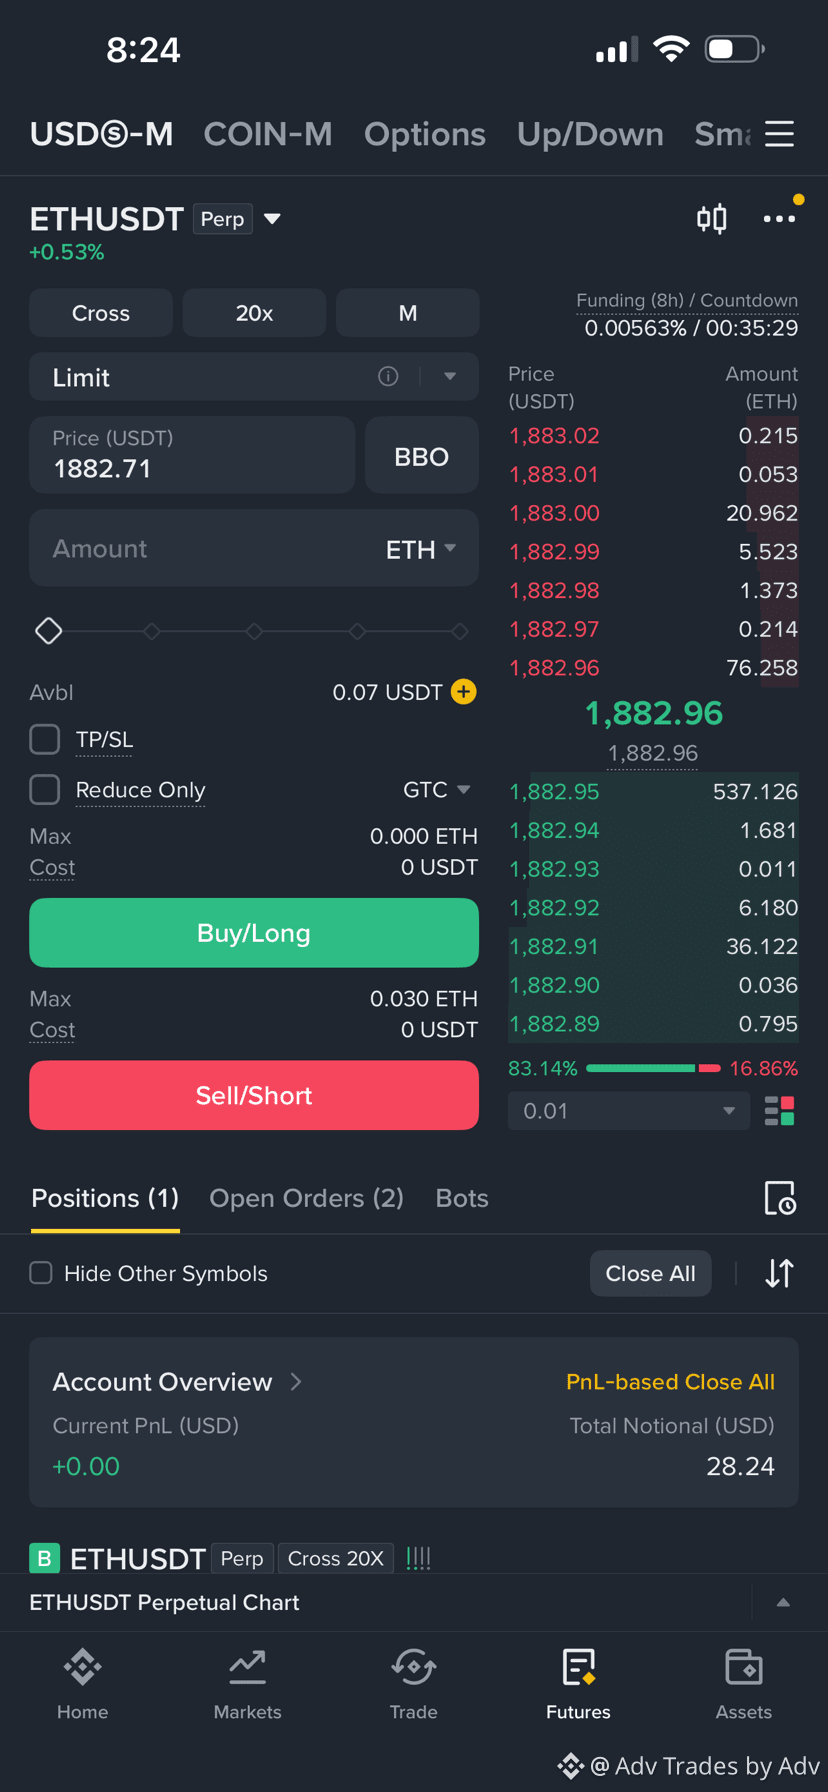Tap the yellow plus to add USDT
Screen dimensions: 828x1792
[464, 692]
